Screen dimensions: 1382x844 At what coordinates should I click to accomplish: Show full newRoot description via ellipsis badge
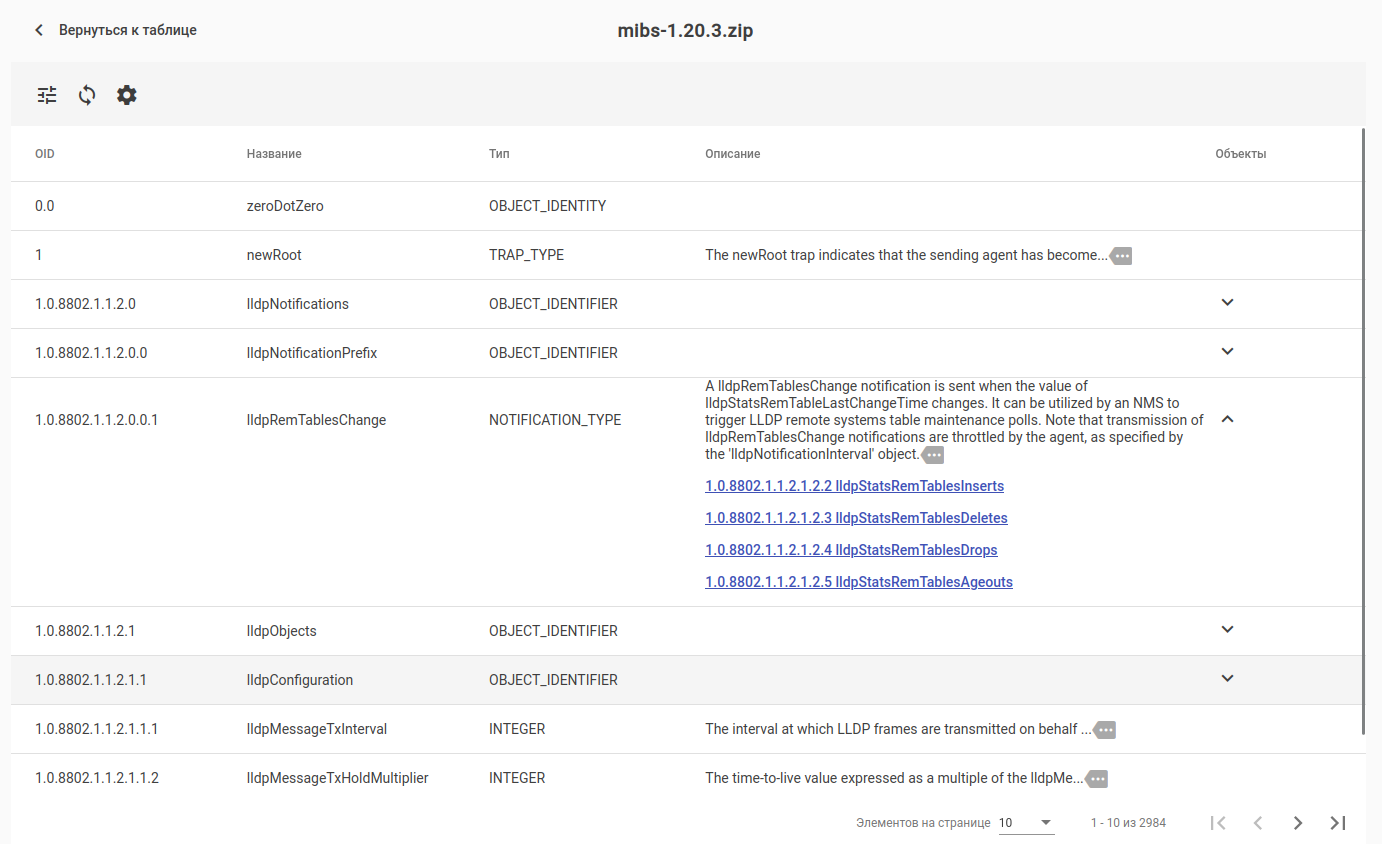tap(1122, 256)
